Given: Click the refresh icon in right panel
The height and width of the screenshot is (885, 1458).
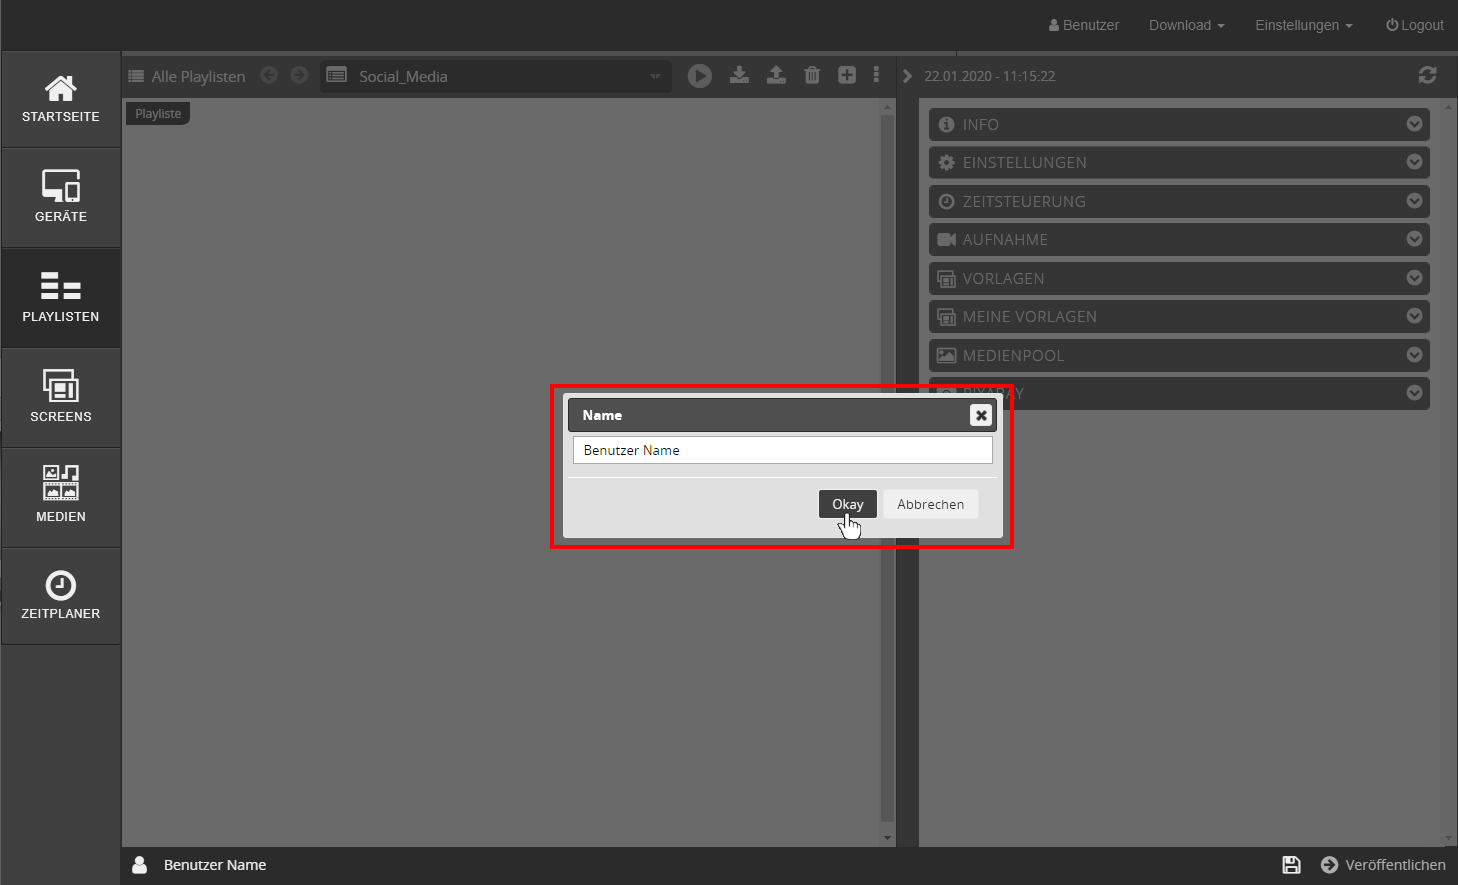Looking at the screenshot, I should click(1427, 75).
